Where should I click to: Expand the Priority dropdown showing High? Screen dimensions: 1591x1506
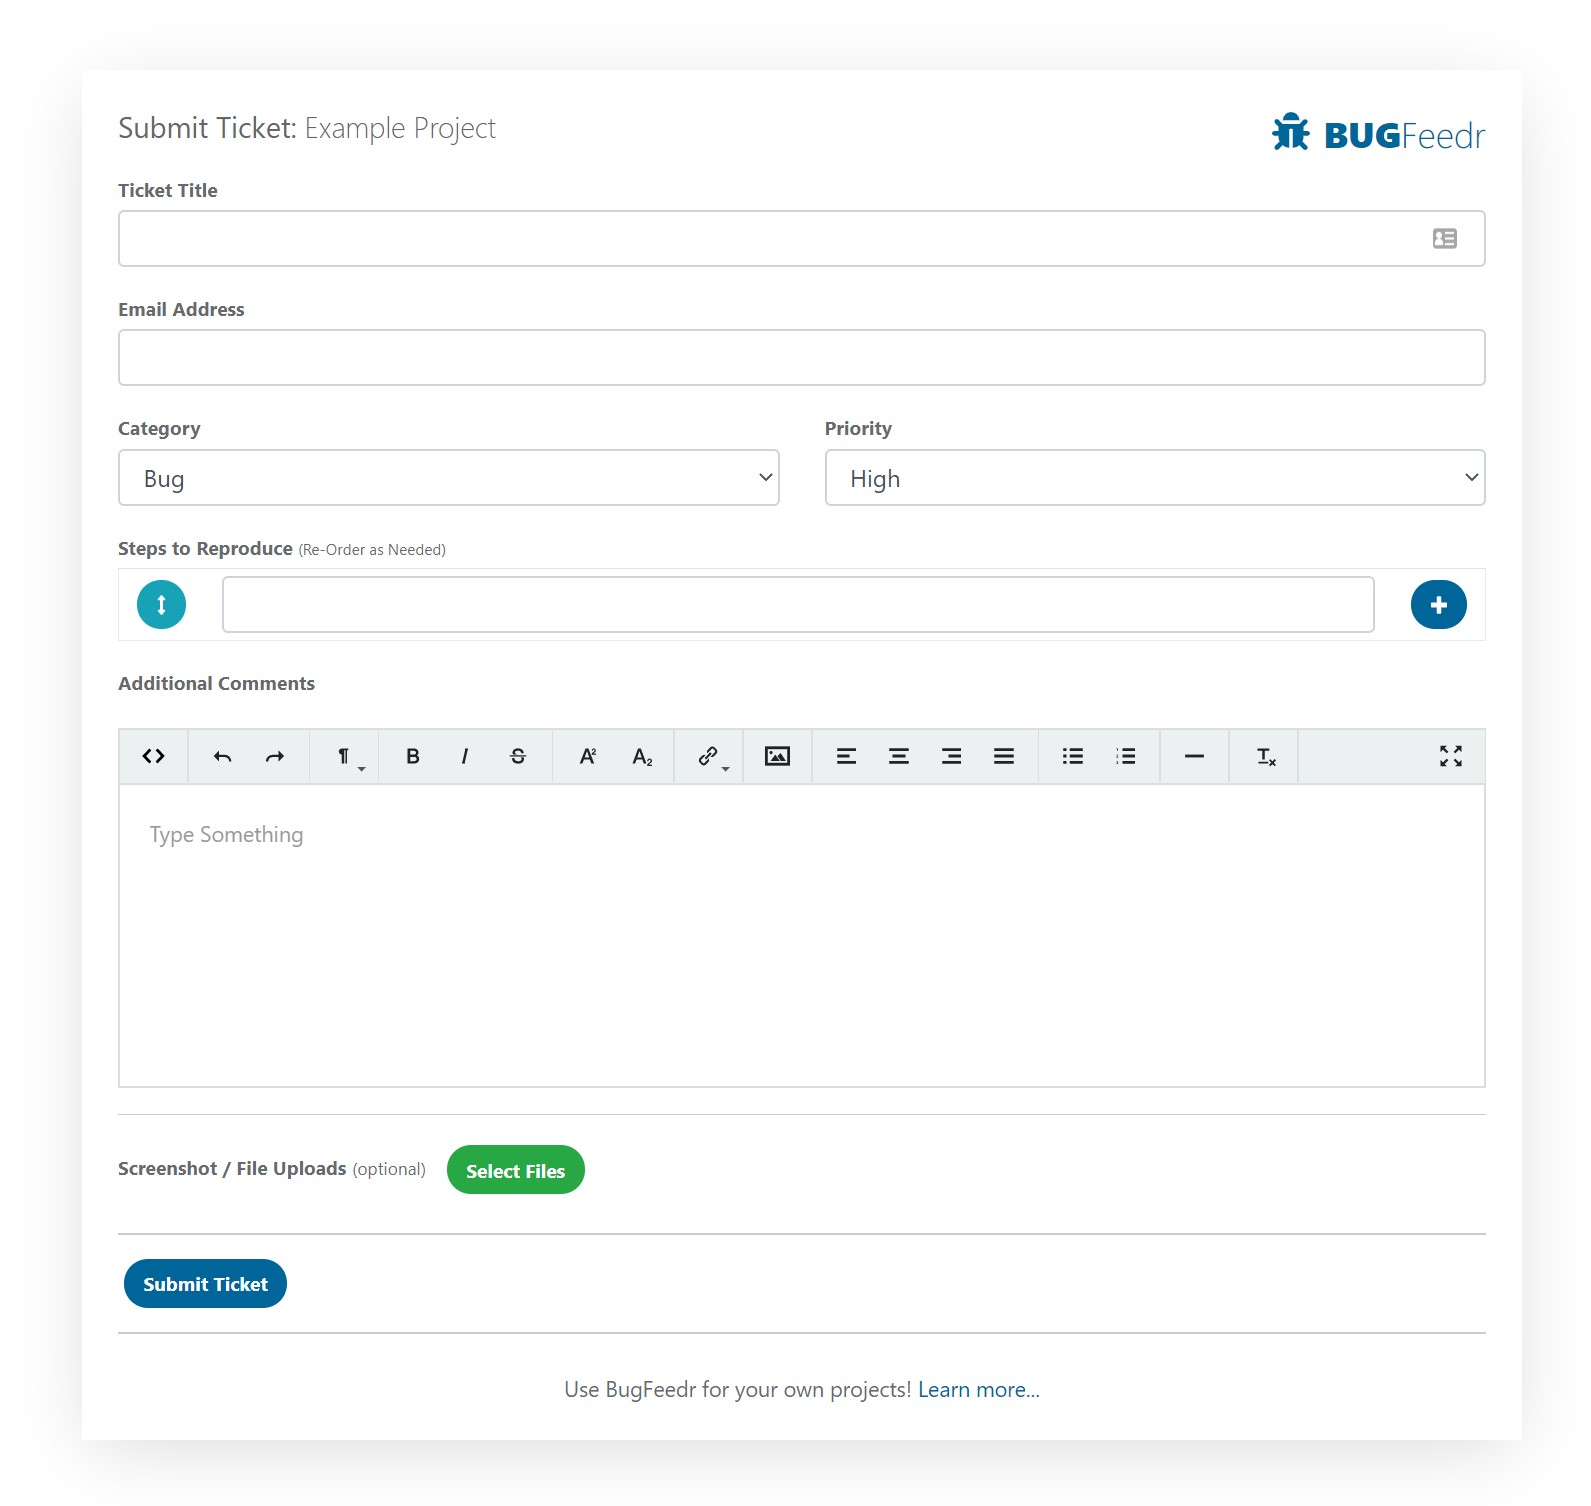pos(1155,478)
